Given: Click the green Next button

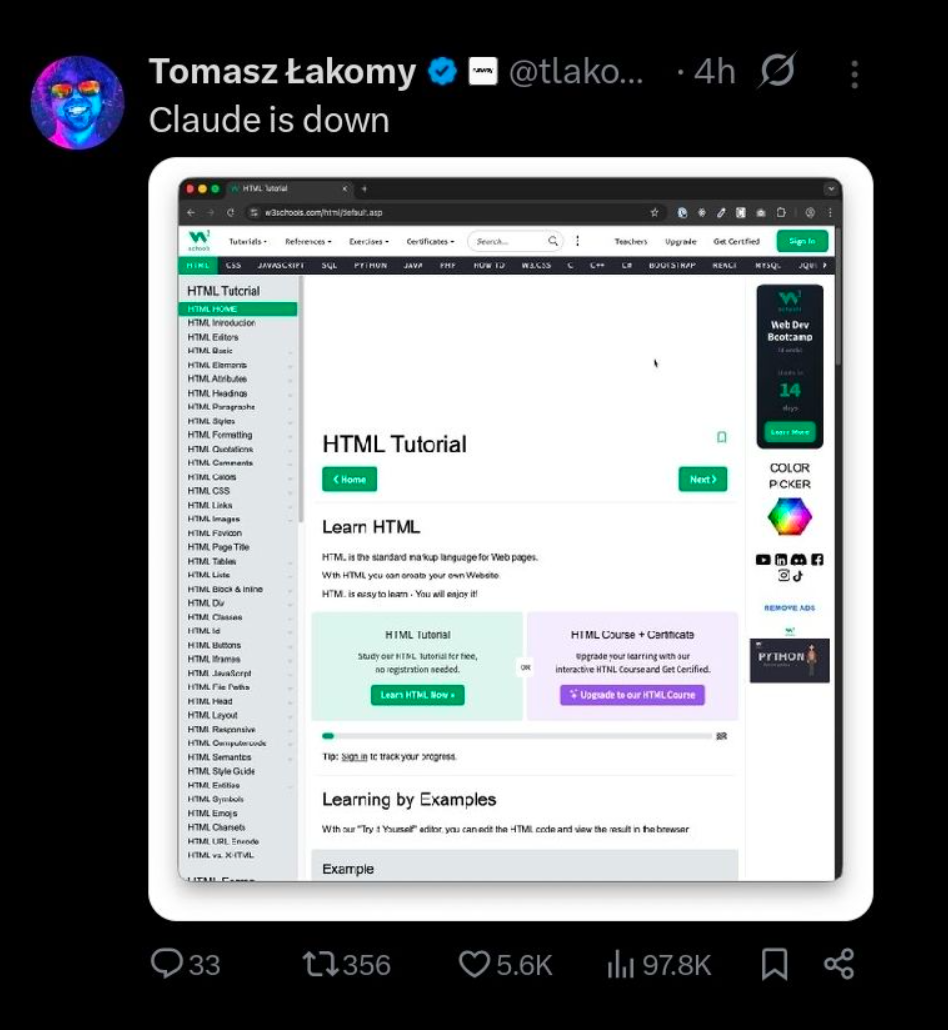Looking at the screenshot, I should 702,479.
